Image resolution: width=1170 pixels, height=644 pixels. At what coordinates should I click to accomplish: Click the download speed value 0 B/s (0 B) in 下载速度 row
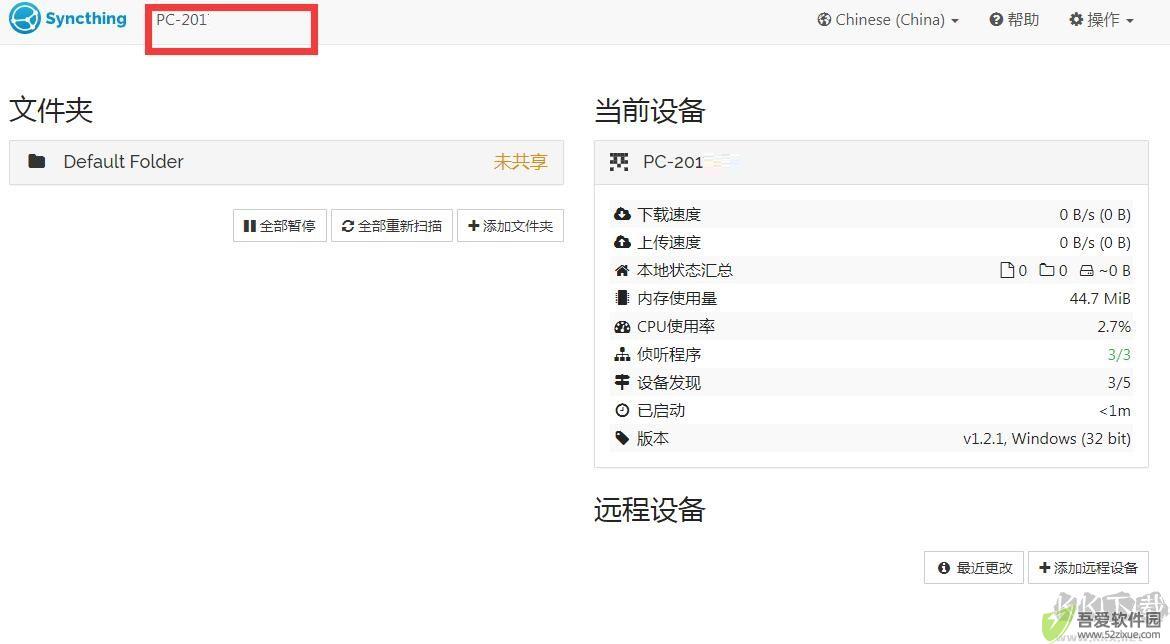click(1095, 215)
